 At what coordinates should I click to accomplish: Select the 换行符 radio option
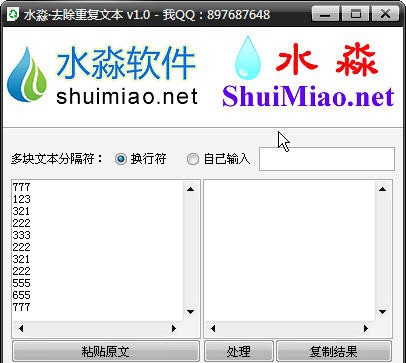[x=140, y=159]
